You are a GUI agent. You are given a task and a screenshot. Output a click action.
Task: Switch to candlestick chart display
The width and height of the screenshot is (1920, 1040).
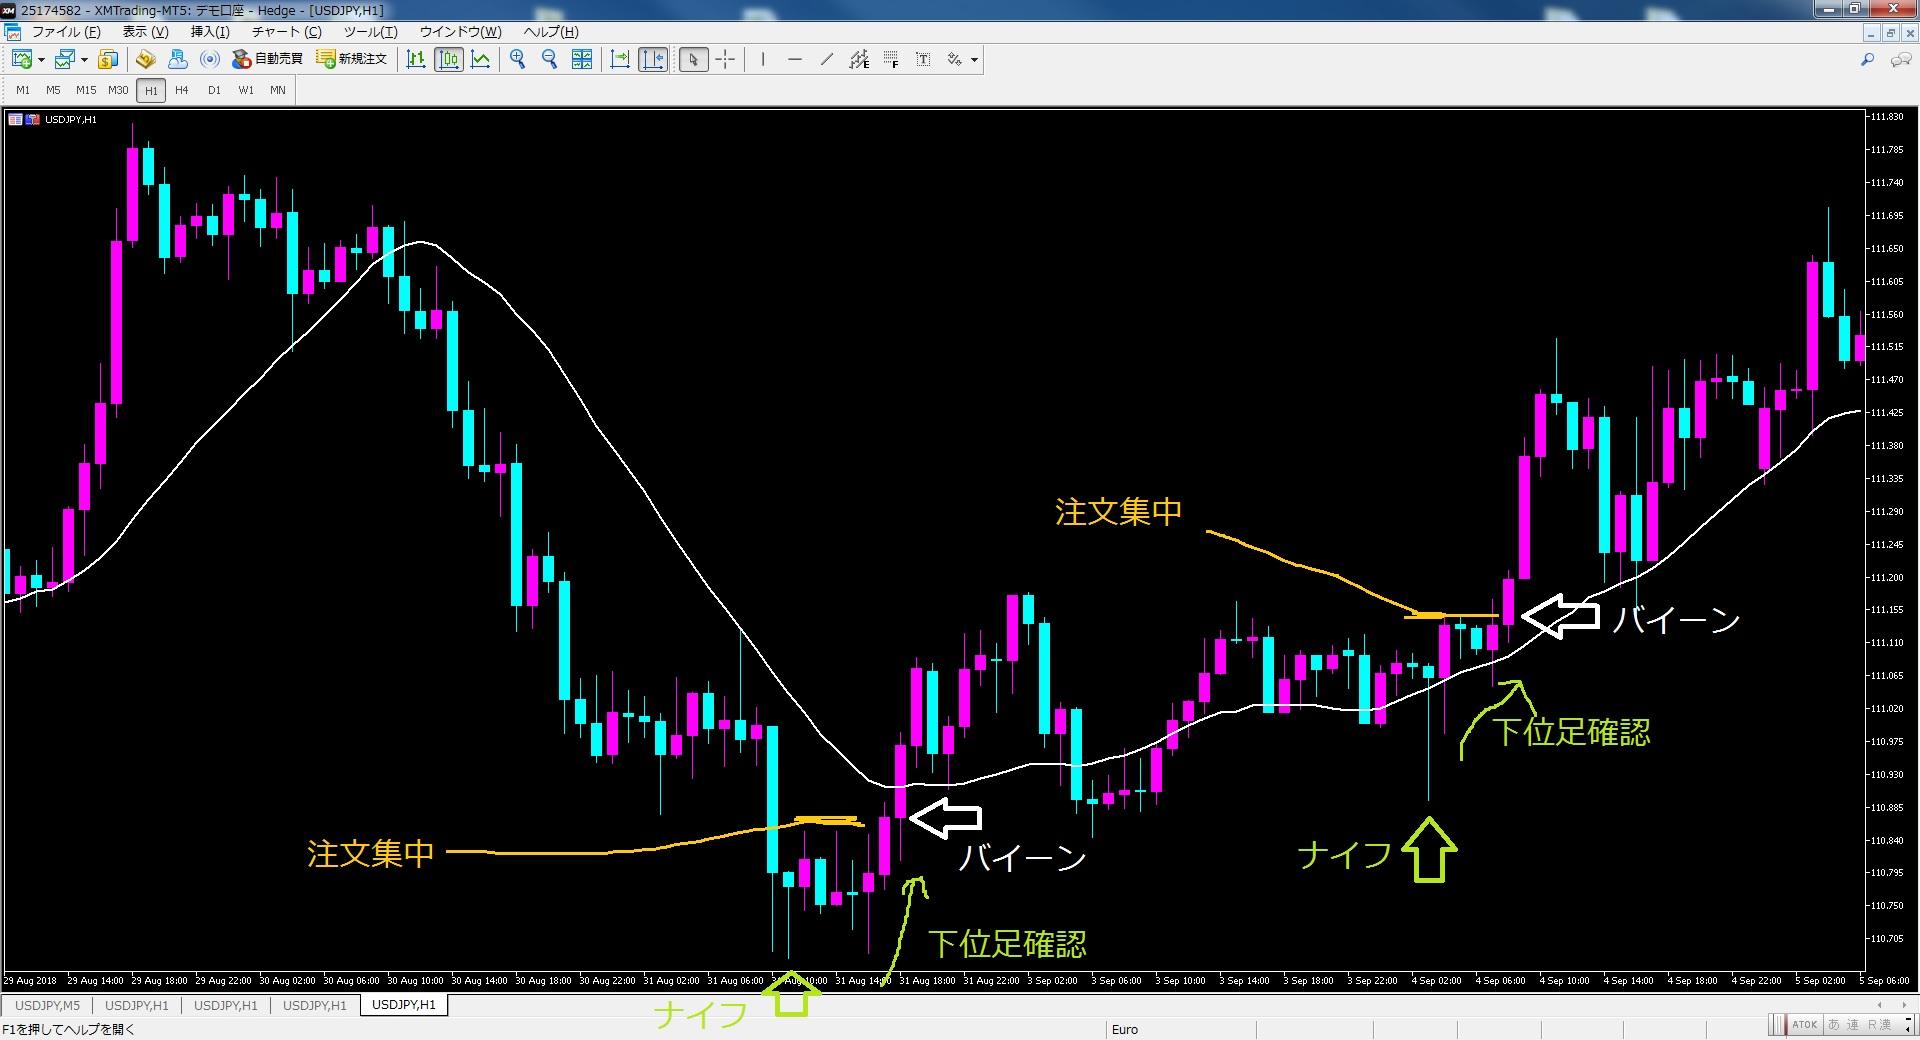point(449,60)
